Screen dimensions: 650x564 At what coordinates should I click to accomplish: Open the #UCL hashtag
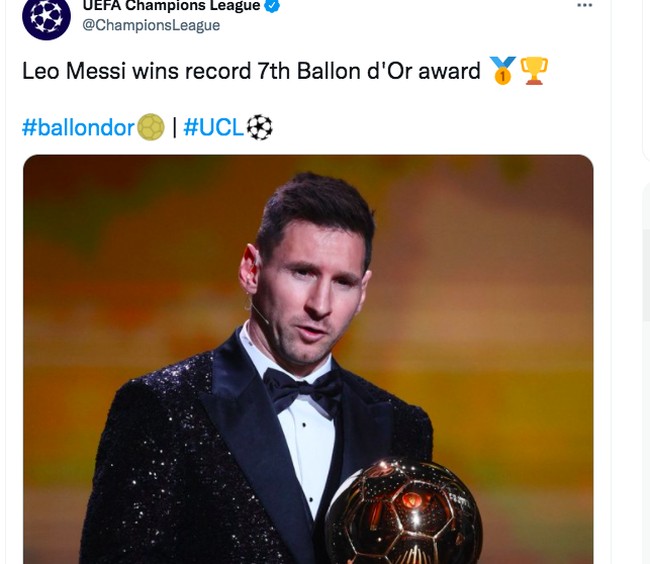pyautogui.click(x=213, y=128)
